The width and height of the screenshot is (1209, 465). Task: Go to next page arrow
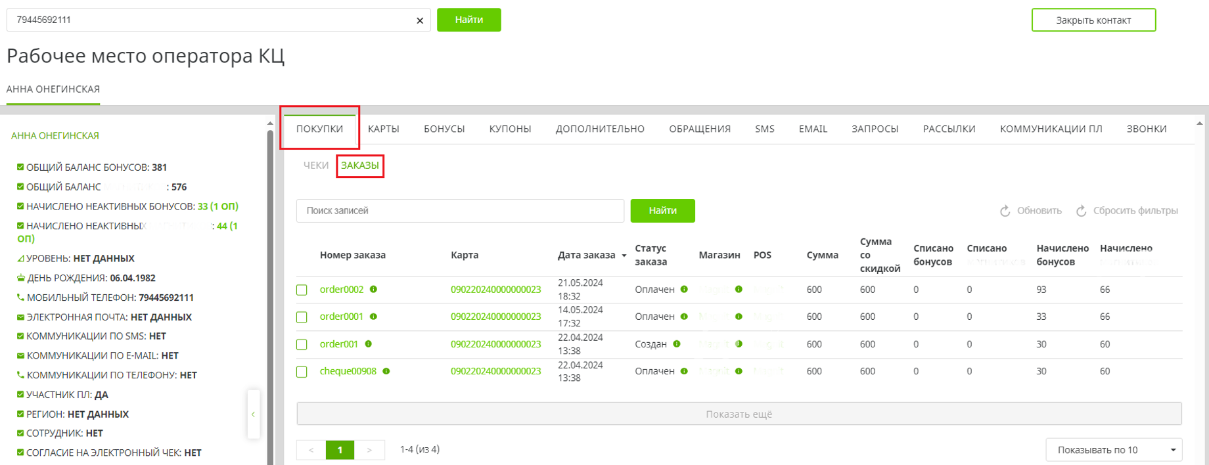(370, 450)
